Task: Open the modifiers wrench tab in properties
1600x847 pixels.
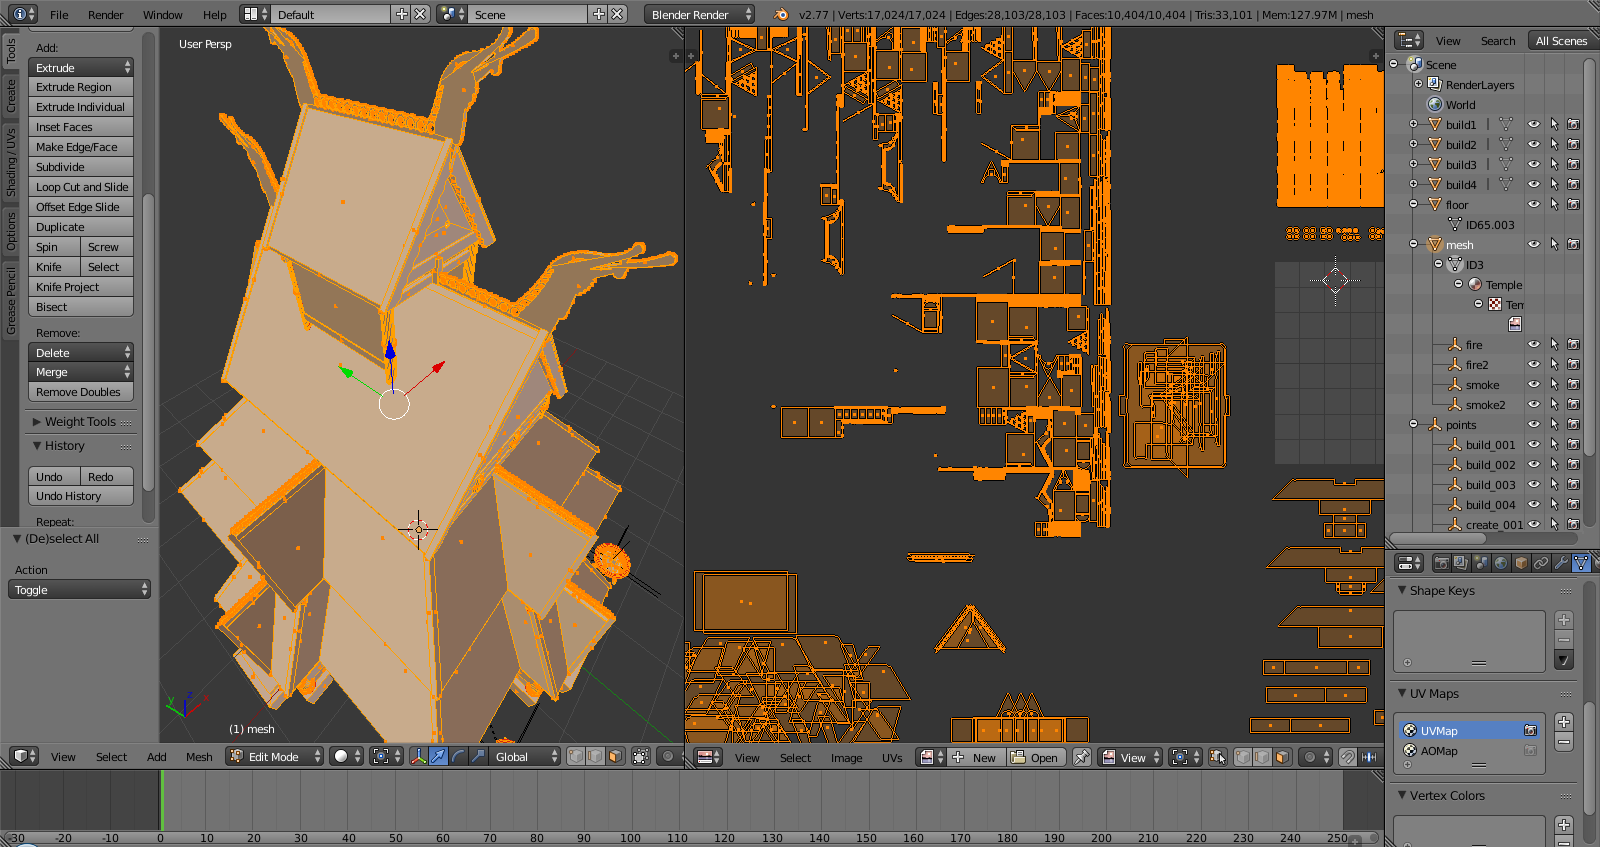Action: click(x=1561, y=563)
